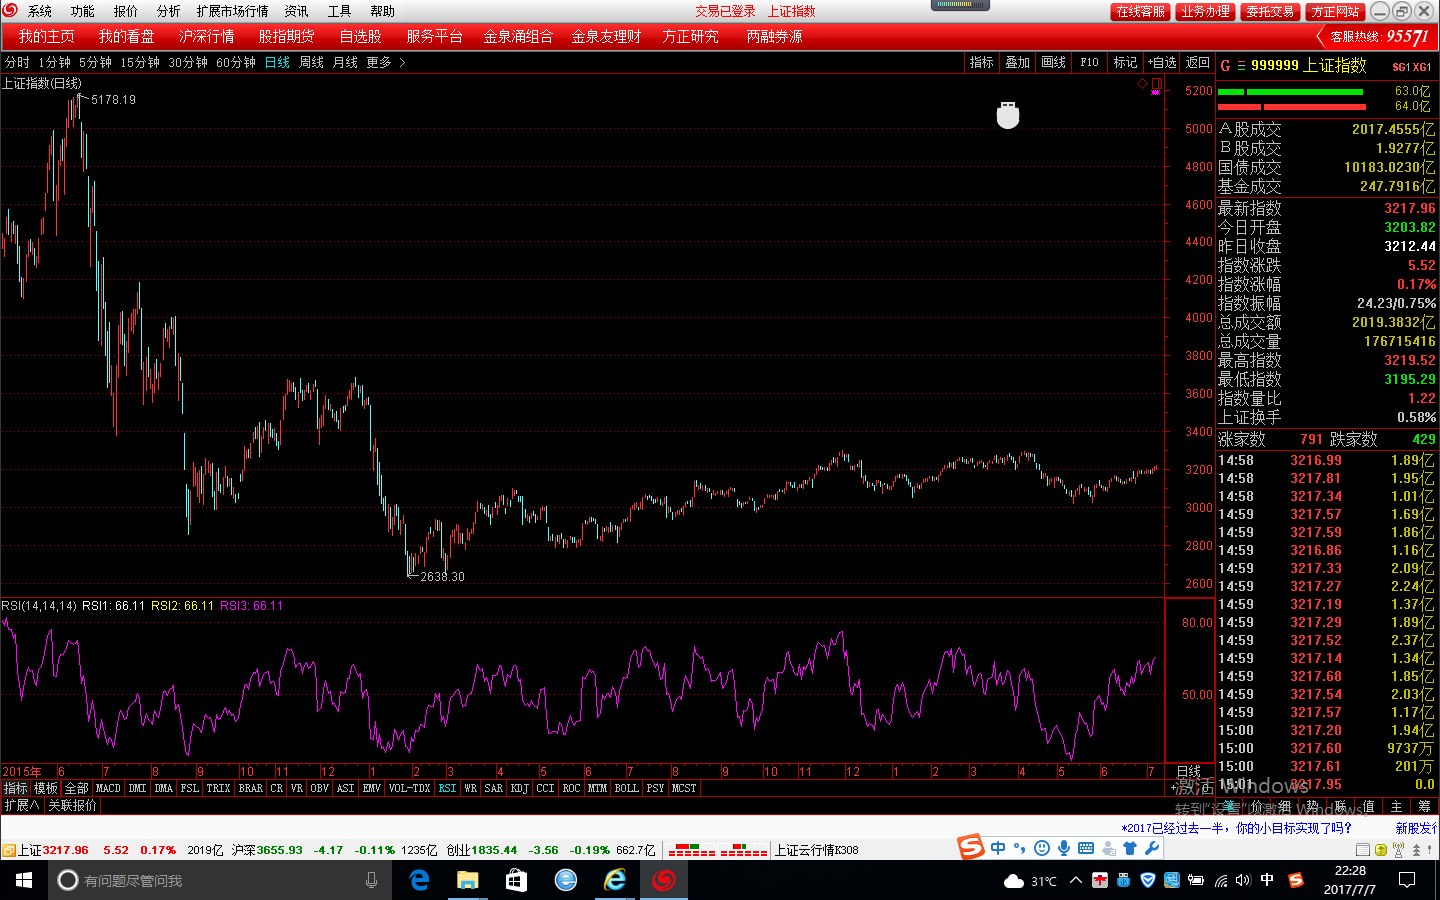Open the Sogou input method S logo

click(x=971, y=847)
